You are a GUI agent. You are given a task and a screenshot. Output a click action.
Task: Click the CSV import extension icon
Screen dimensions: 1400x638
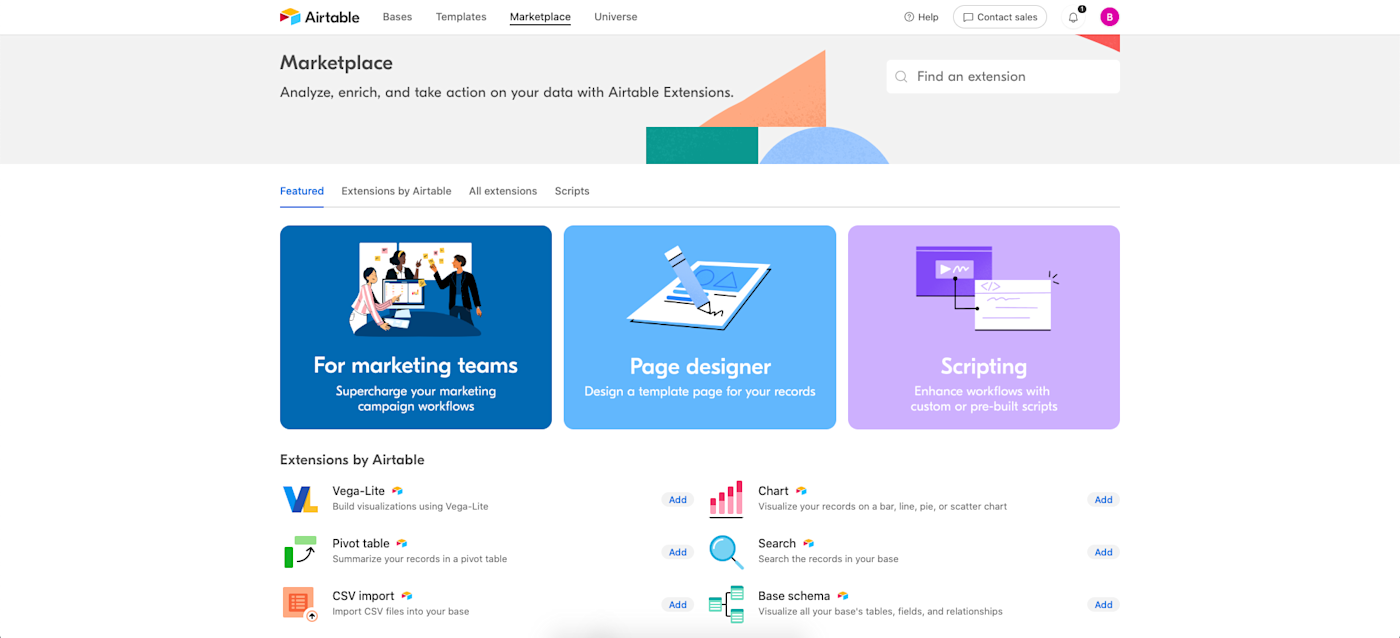coord(300,604)
